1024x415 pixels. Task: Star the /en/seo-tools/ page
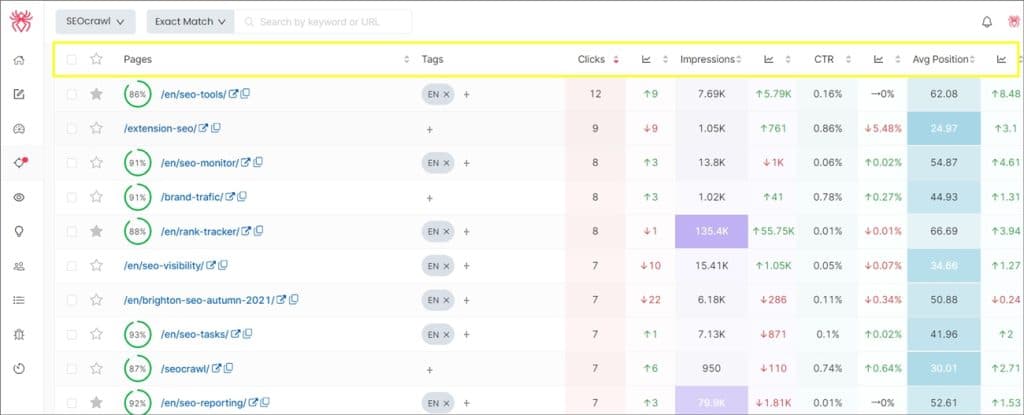[x=97, y=94]
